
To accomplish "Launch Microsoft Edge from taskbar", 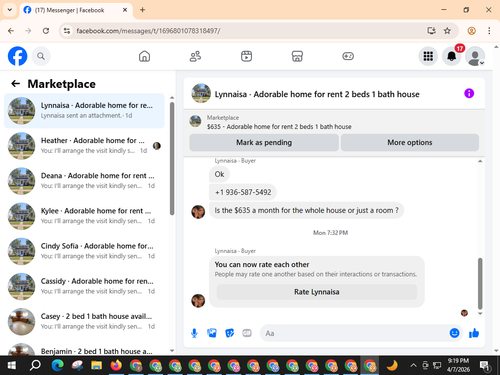I will pyautogui.click(x=57, y=366).
